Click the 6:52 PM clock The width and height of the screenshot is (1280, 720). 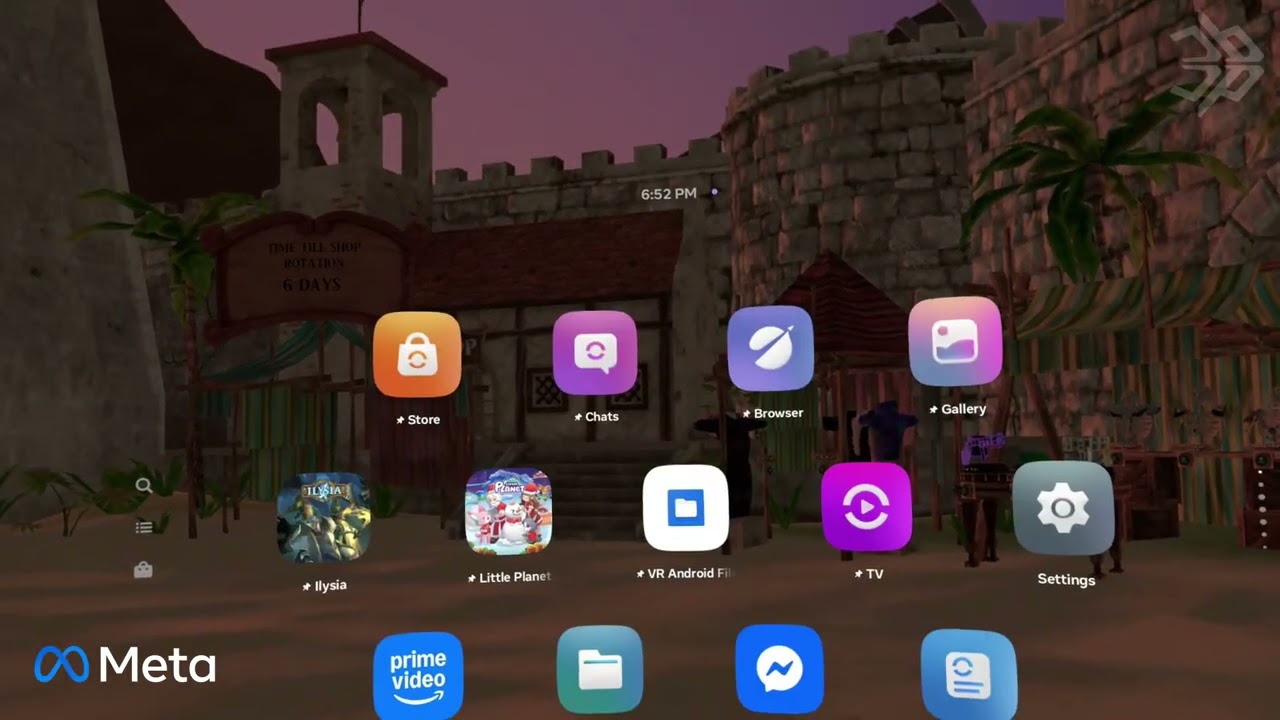(x=668, y=193)
